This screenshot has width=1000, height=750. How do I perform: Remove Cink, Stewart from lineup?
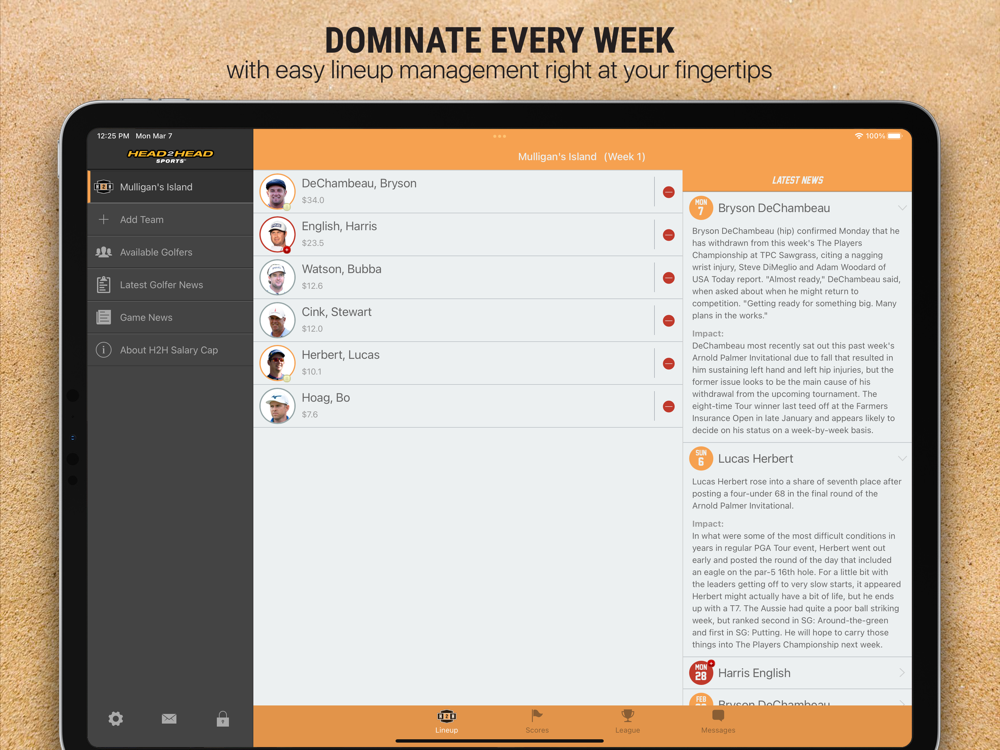click(x=668, y=320)
